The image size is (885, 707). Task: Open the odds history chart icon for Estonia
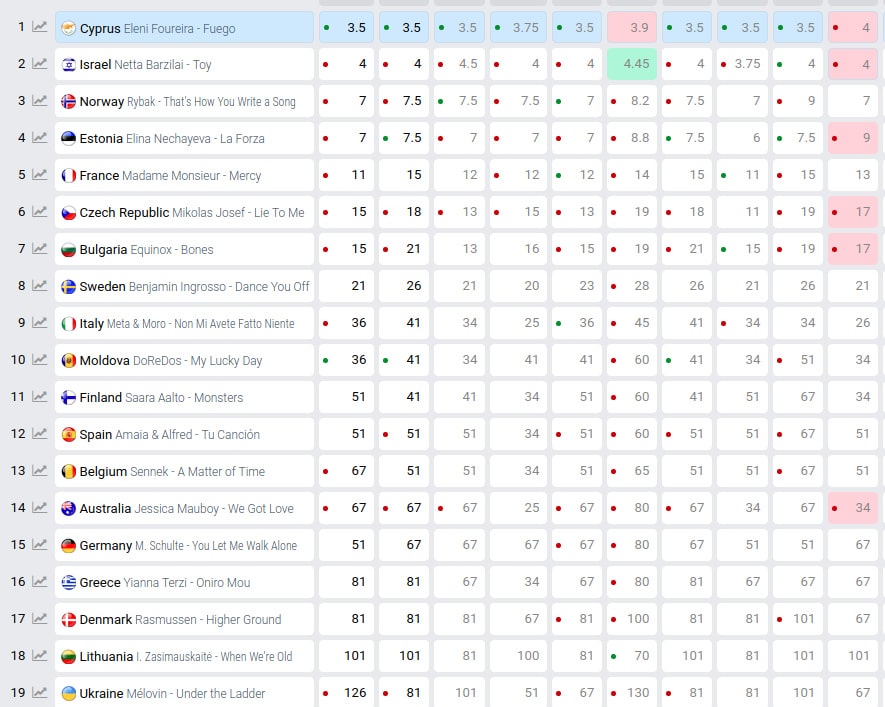click(x=40, y=138)
